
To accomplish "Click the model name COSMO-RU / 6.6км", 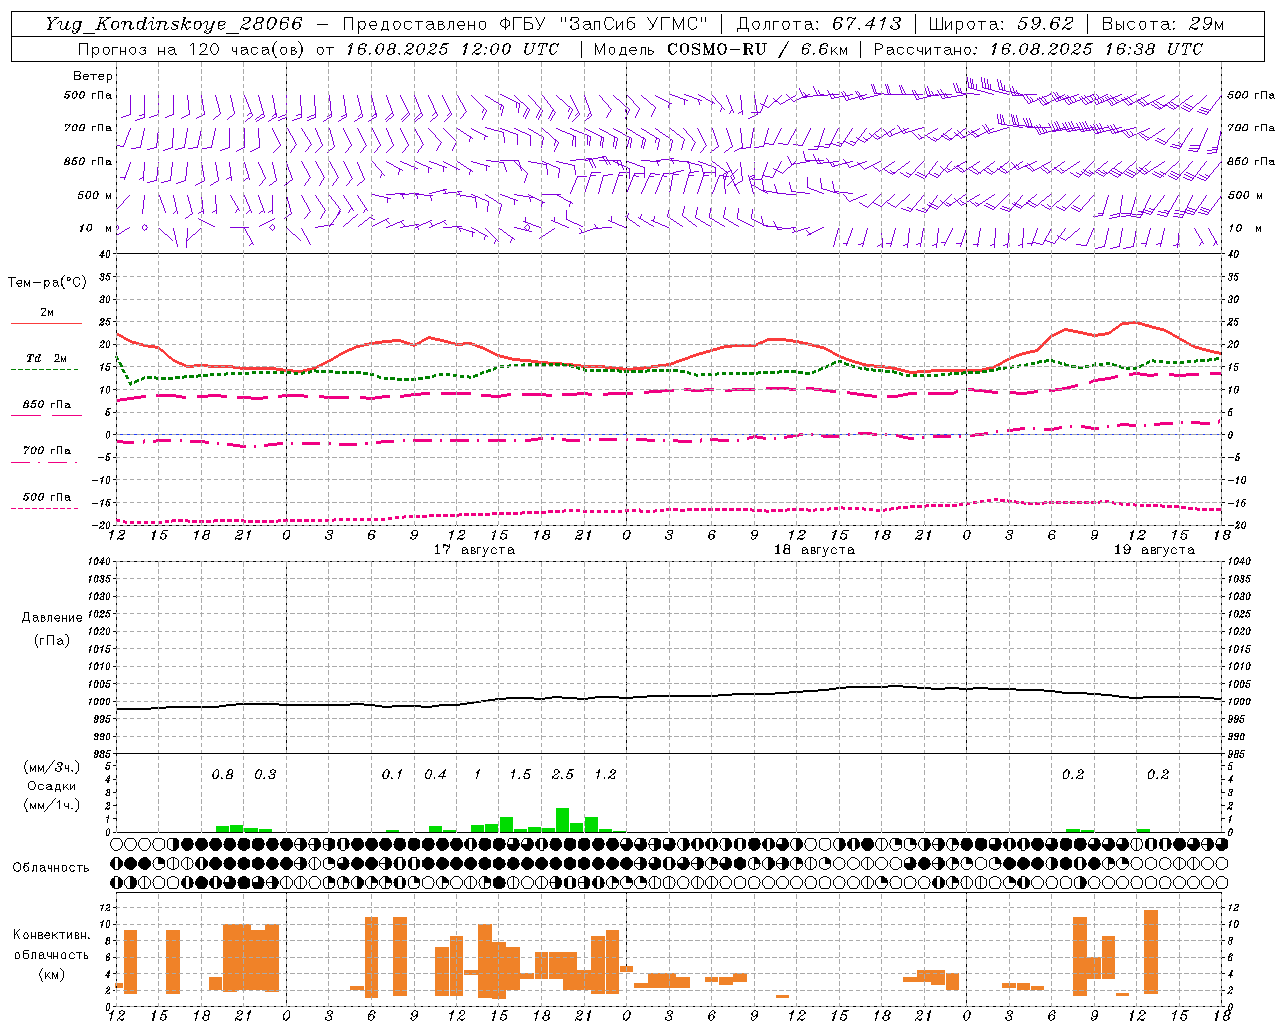I will point(757,49).
